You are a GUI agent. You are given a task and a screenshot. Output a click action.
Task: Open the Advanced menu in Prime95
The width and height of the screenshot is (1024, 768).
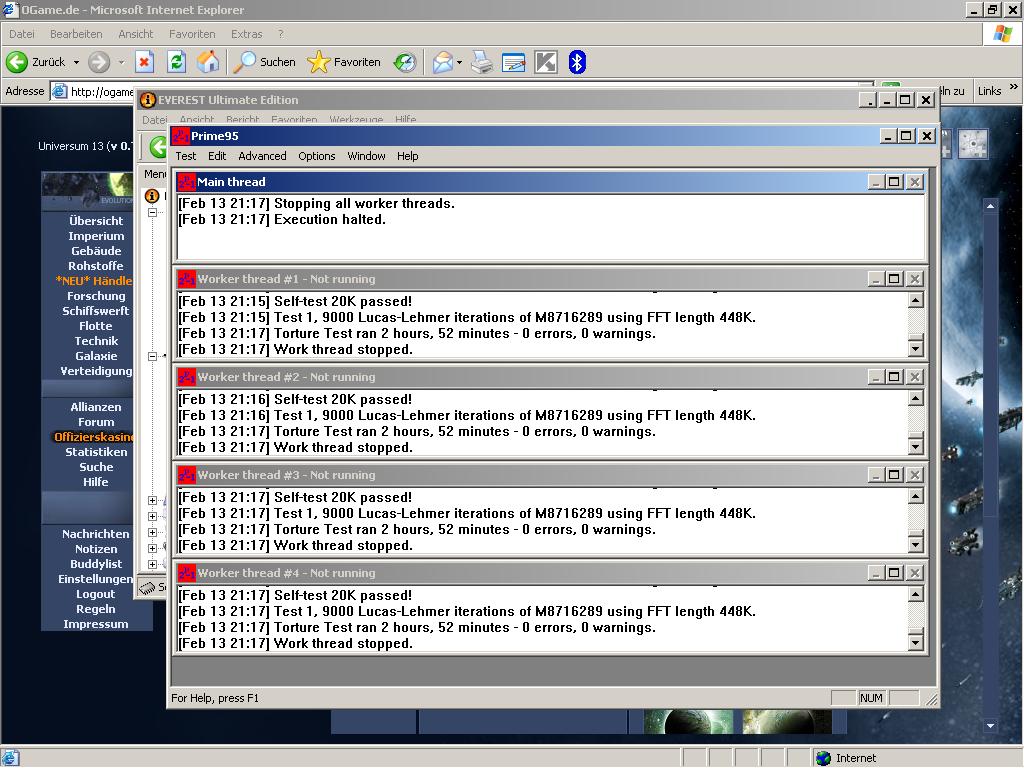262,156
